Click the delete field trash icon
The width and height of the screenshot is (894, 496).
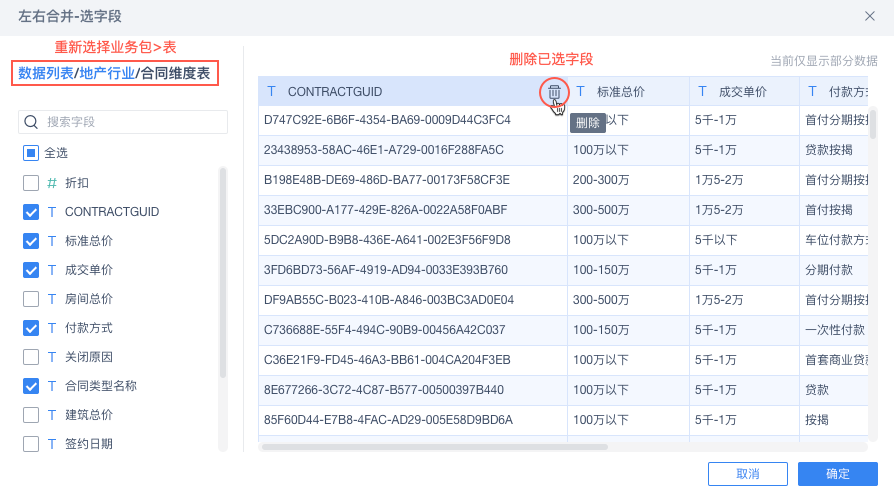point(554,92)
